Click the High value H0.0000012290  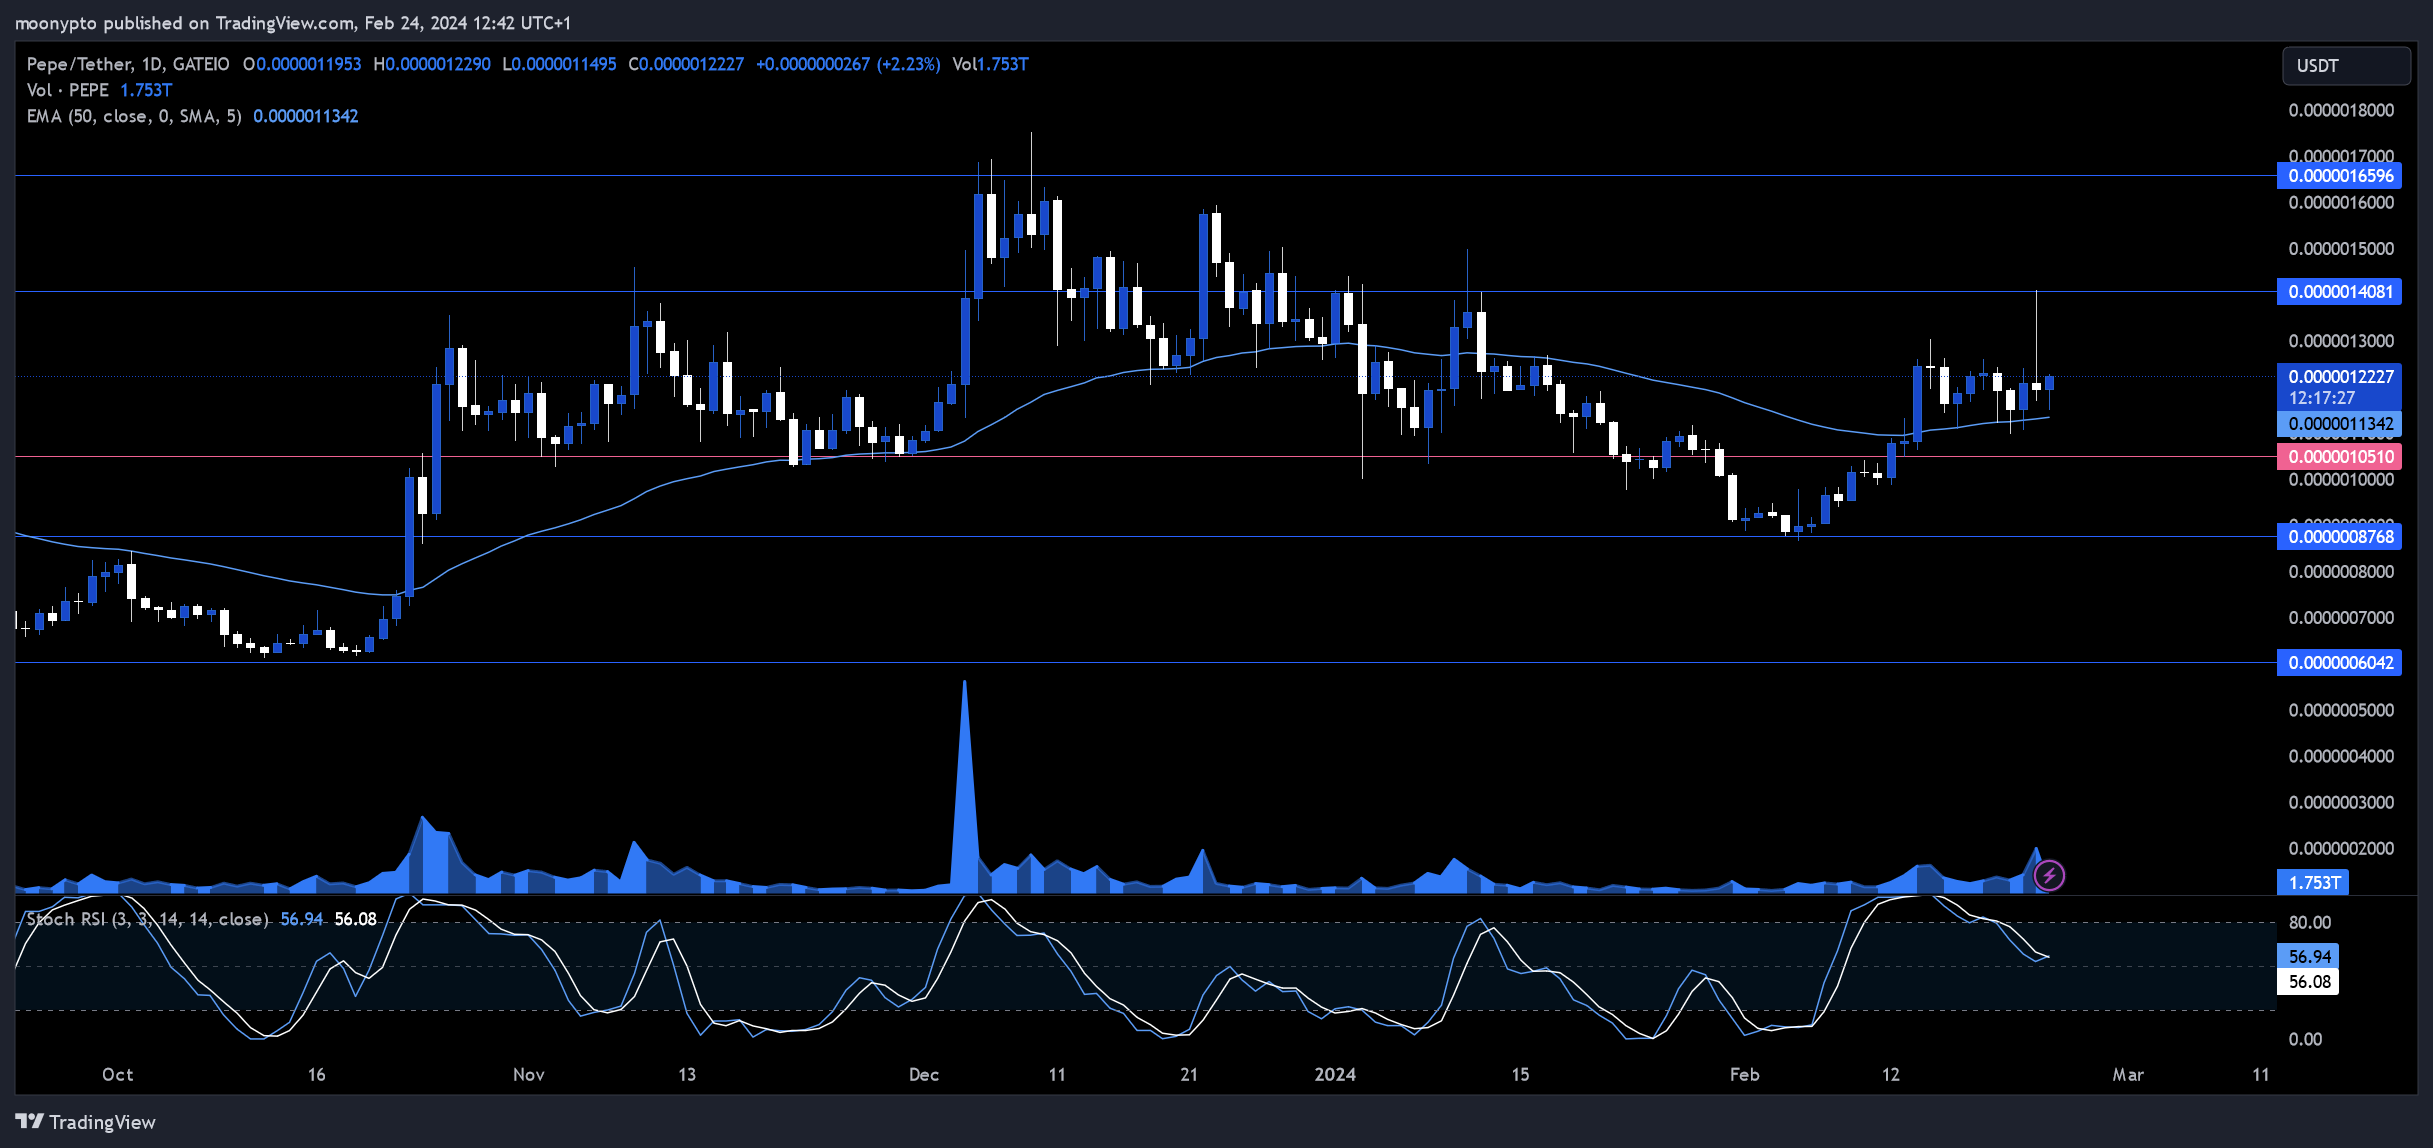pos(432,64)
